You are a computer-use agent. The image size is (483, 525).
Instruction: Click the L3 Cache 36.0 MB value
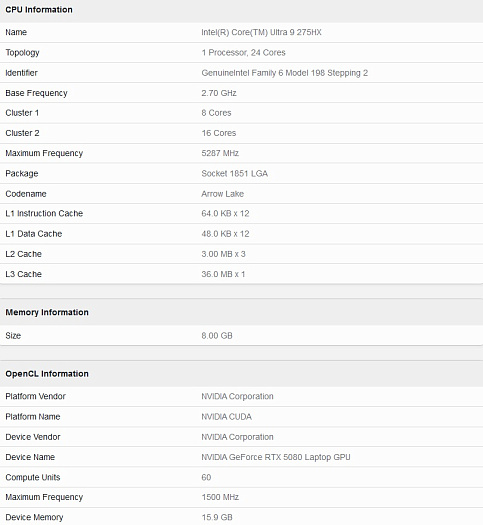223,274
